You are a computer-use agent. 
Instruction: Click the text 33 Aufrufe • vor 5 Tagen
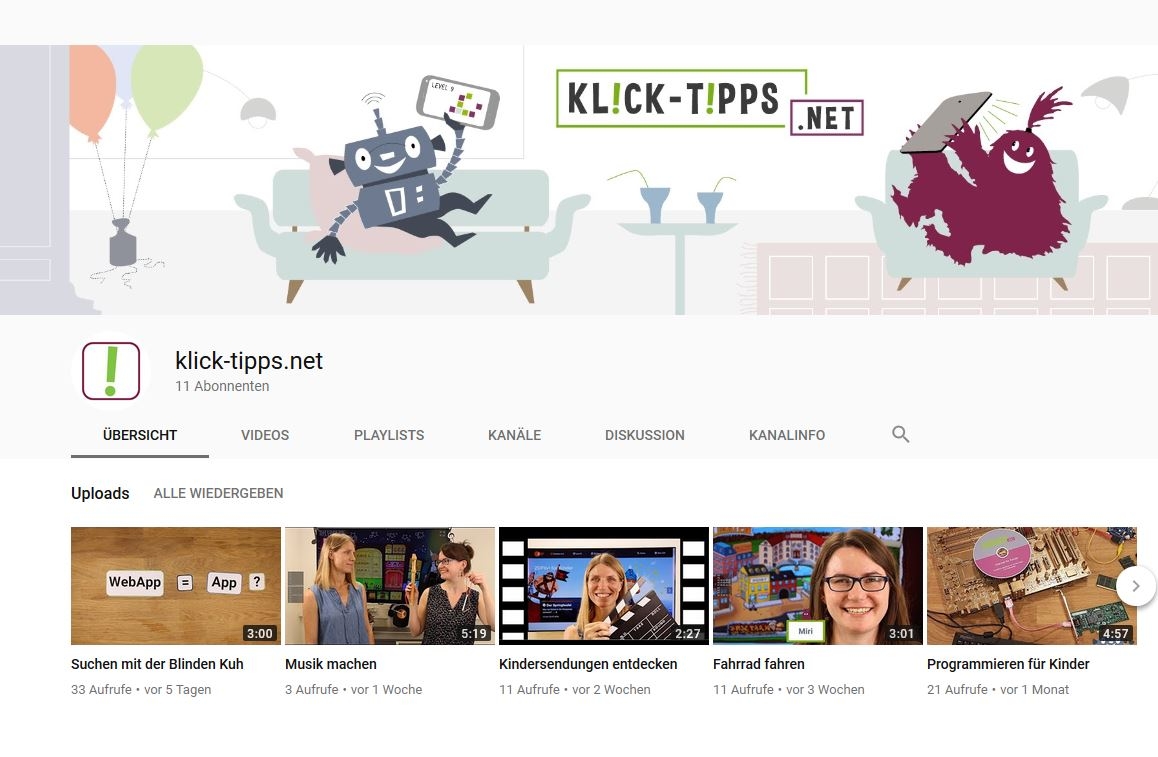pyautogui.click(x=141, y=689)
